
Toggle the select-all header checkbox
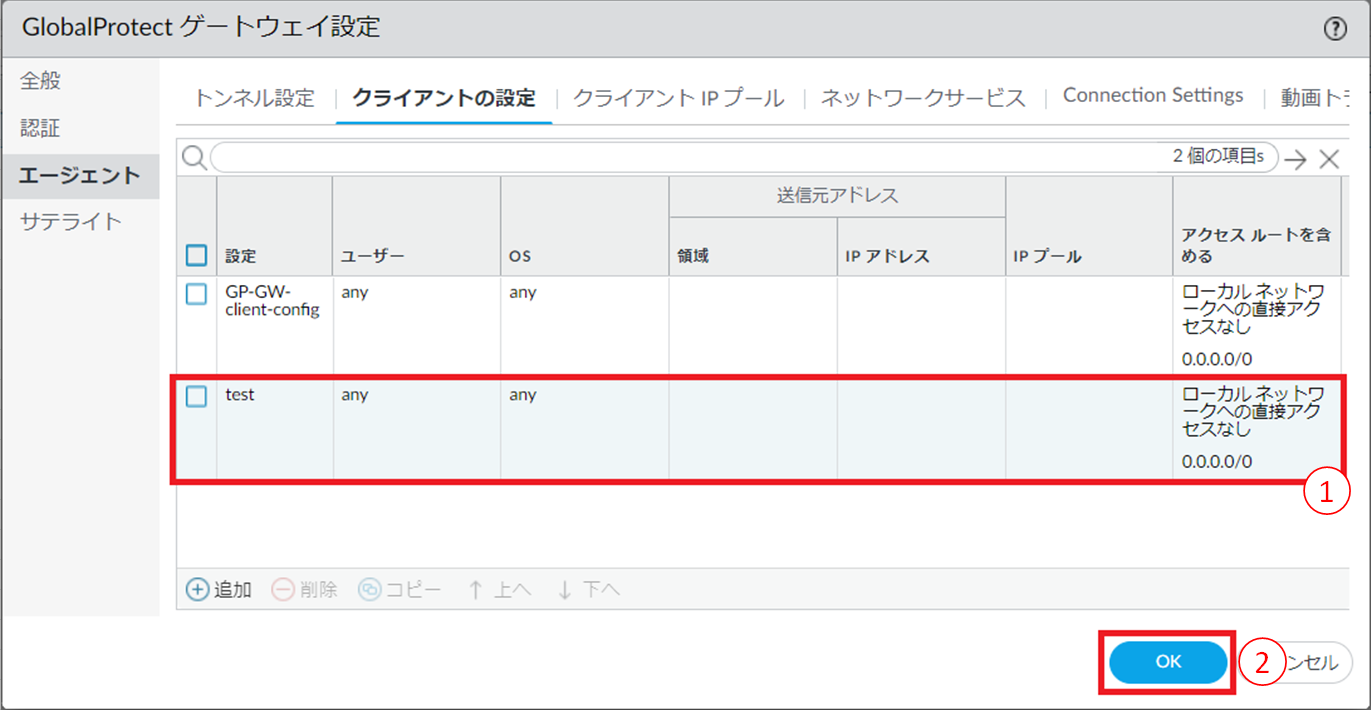[197, 256]
